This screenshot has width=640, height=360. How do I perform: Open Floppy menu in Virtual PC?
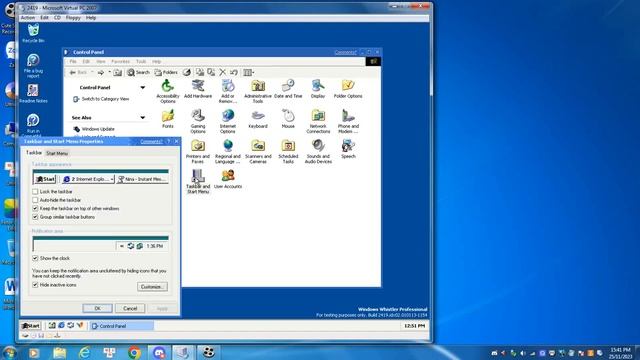click(x=73, y=18)
